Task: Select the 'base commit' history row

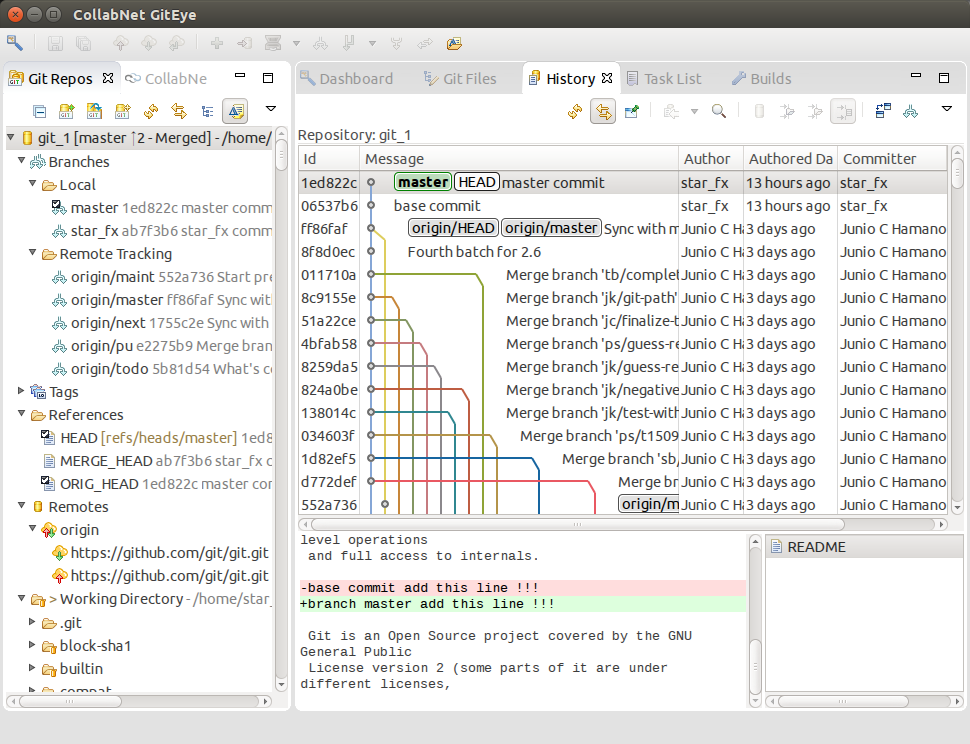Action: 622,206
